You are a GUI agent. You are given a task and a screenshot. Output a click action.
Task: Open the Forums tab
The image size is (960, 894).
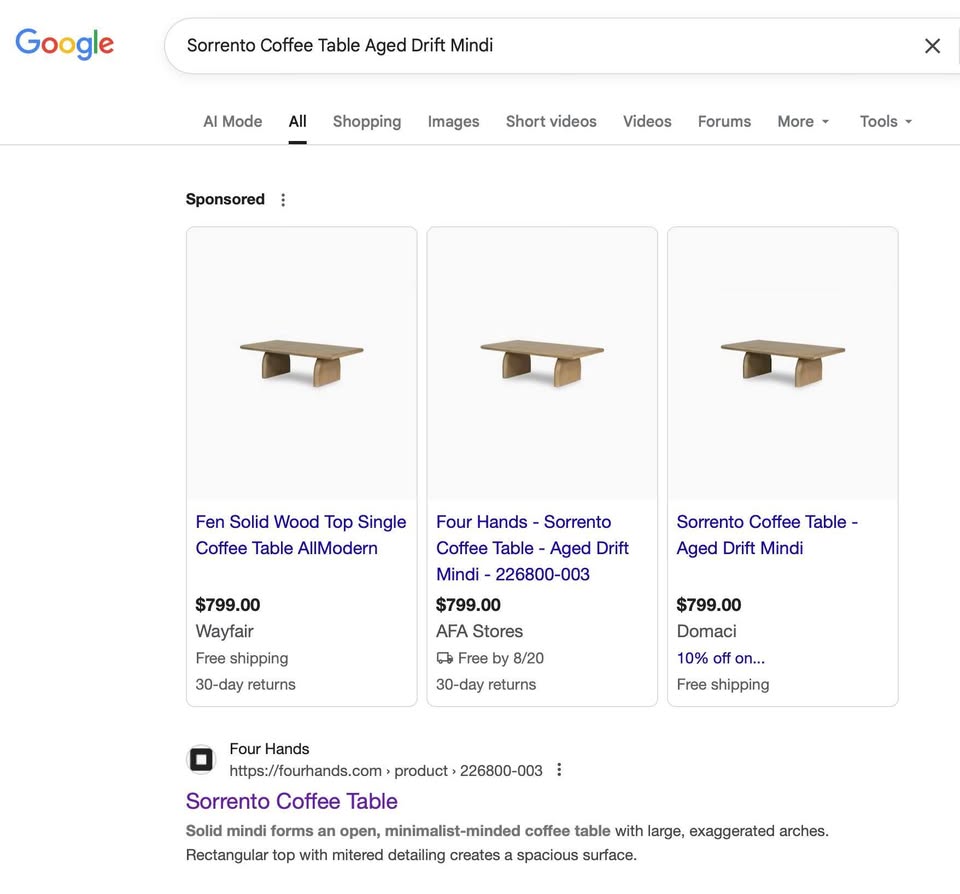pos(724,121)
